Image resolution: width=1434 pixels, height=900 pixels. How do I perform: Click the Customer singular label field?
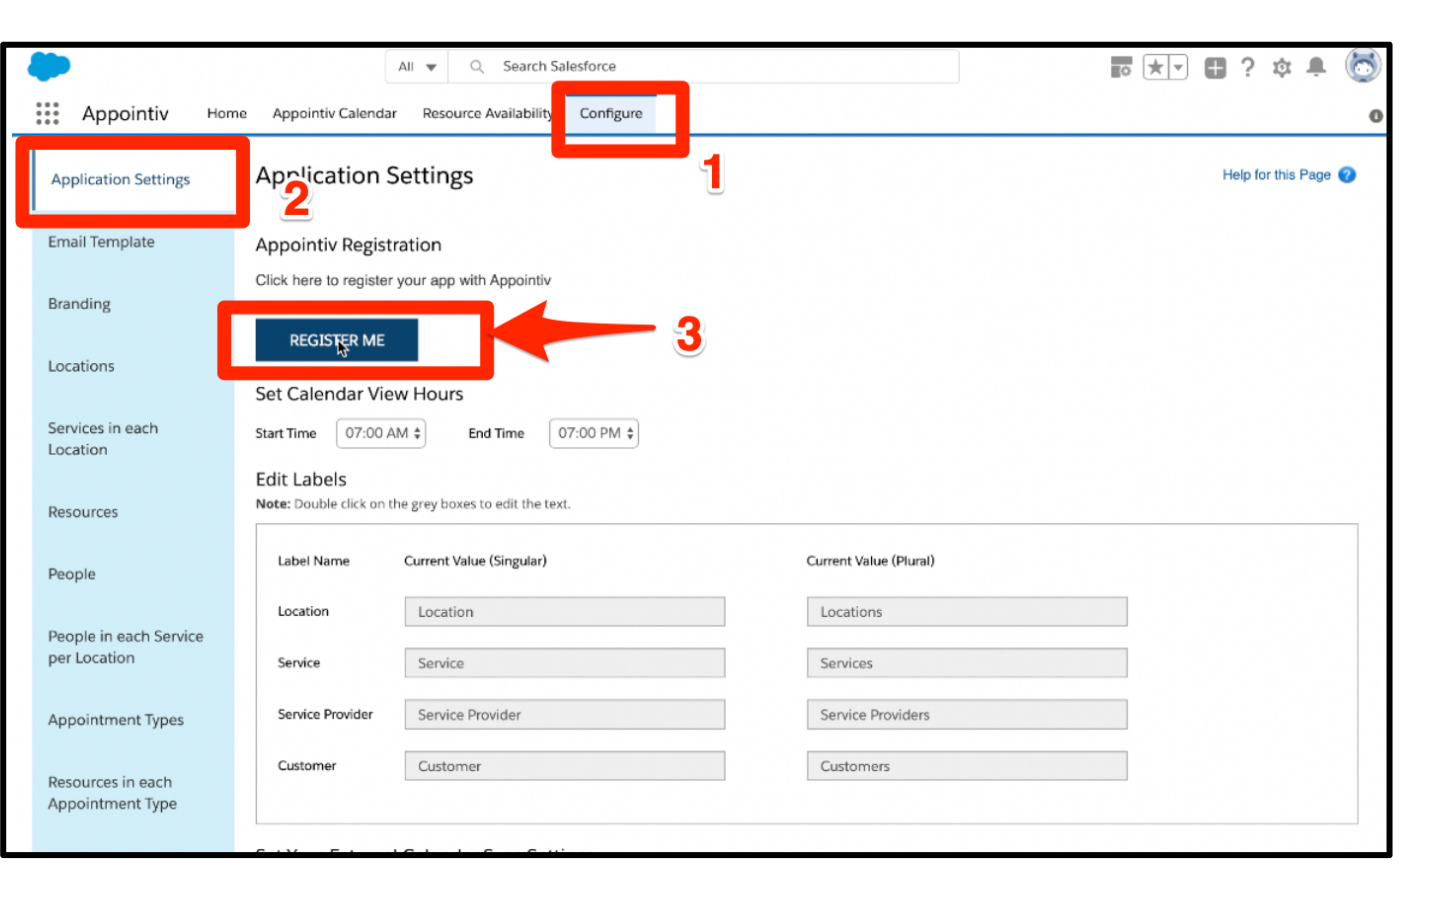[565, 766]
